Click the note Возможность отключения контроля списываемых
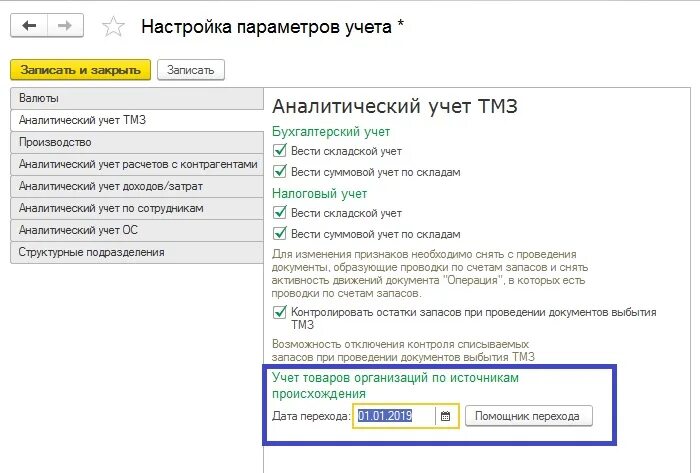The height and width of the screenshot is (473, 700). [x=403, y=351]
